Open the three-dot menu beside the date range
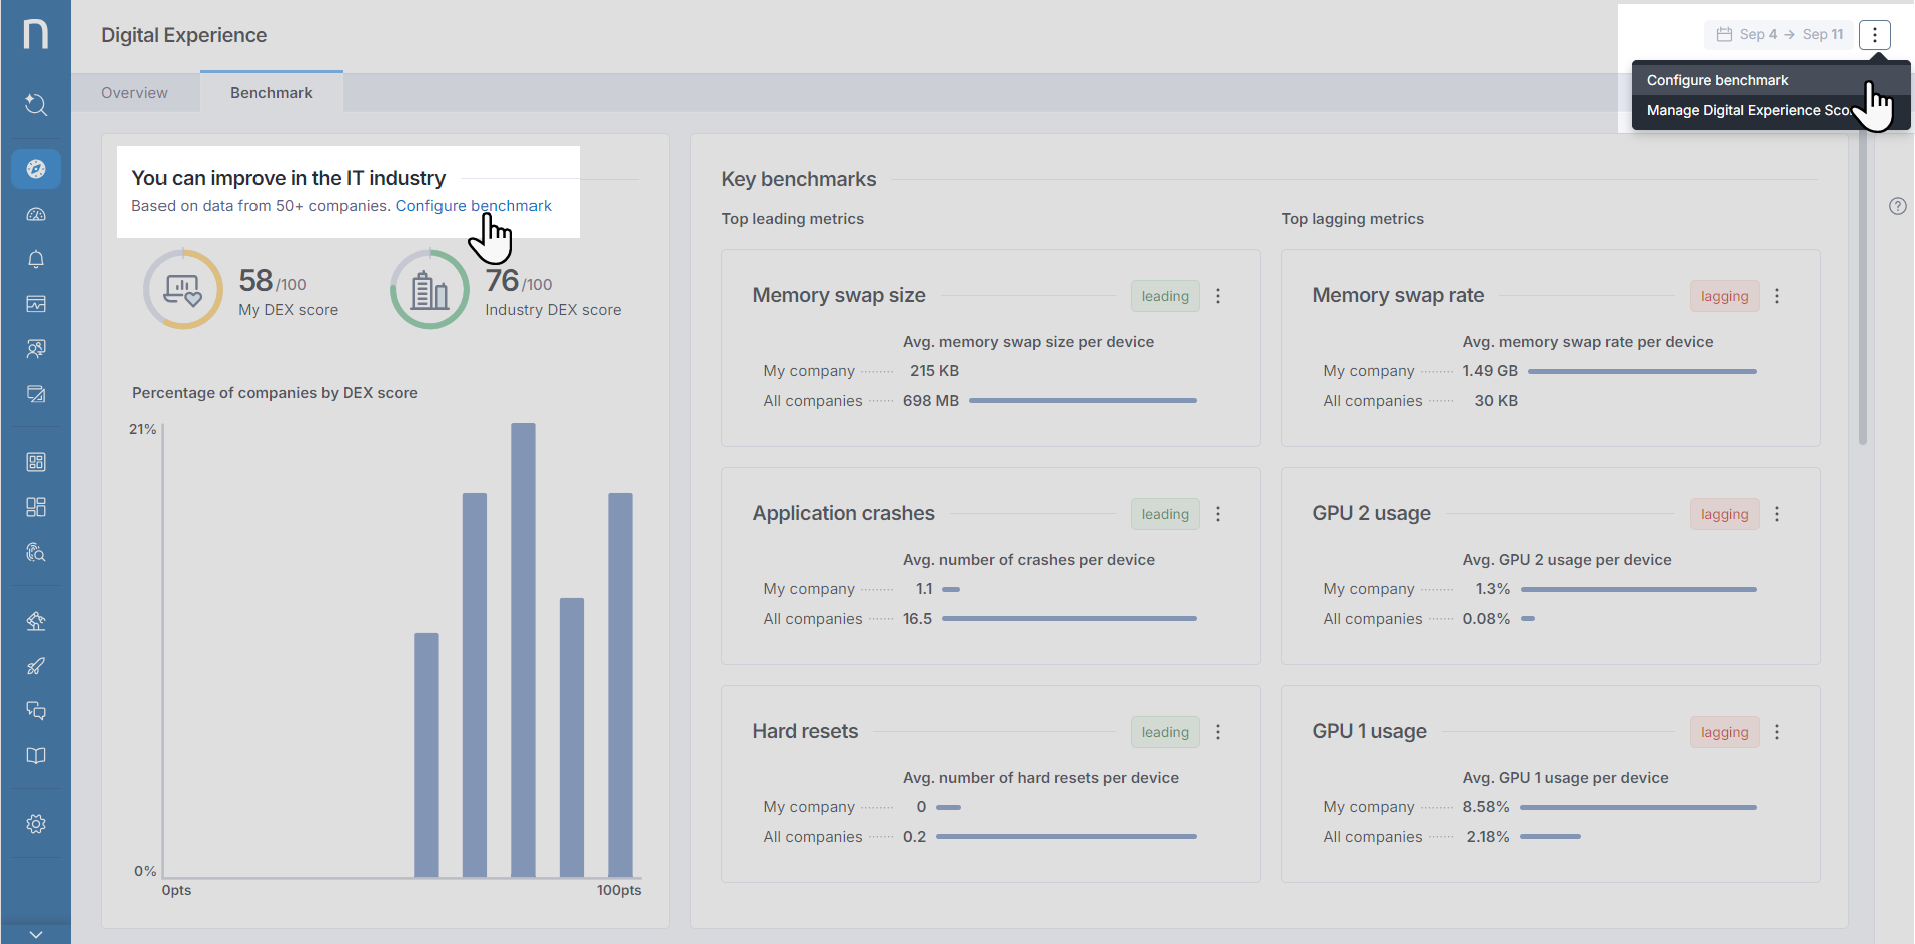 (x=1874, y=35)
